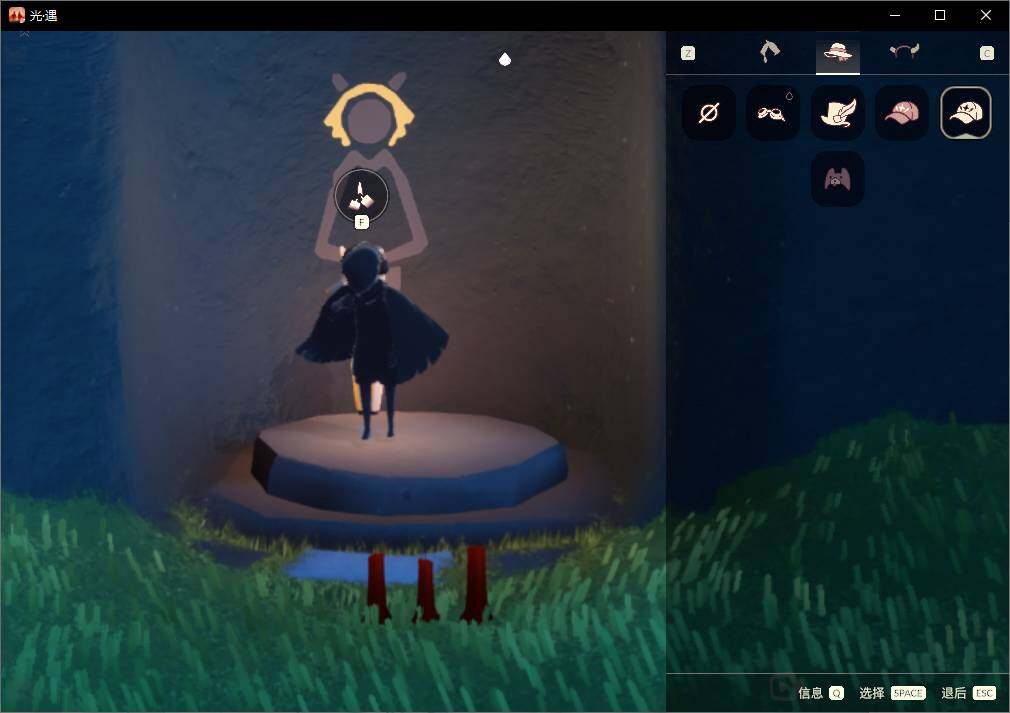Pick the winged top hat item

837,113
